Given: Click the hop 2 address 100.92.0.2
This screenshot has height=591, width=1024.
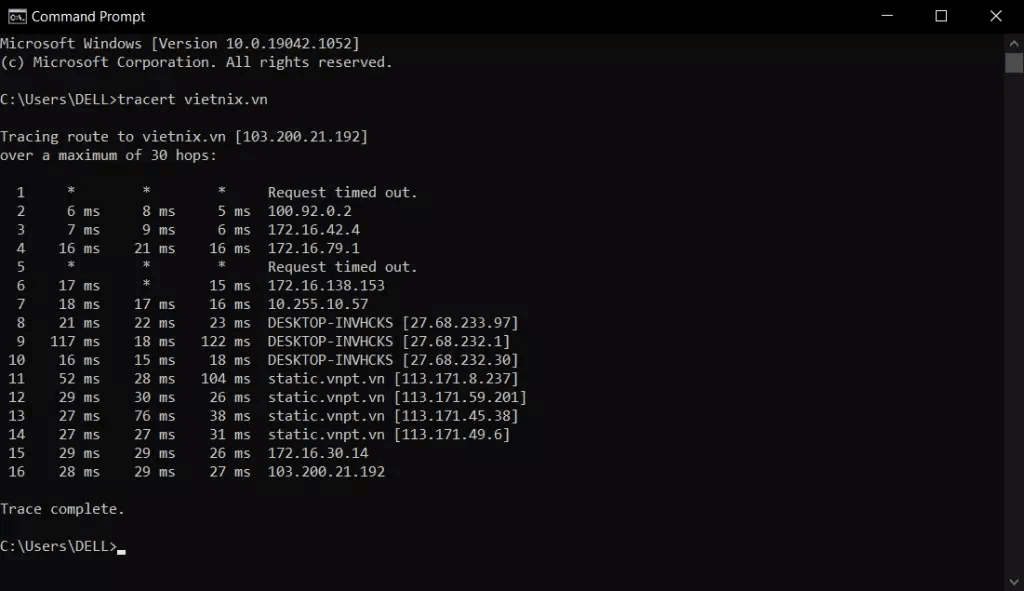Looking at the screenshot, I should point(310,211).
